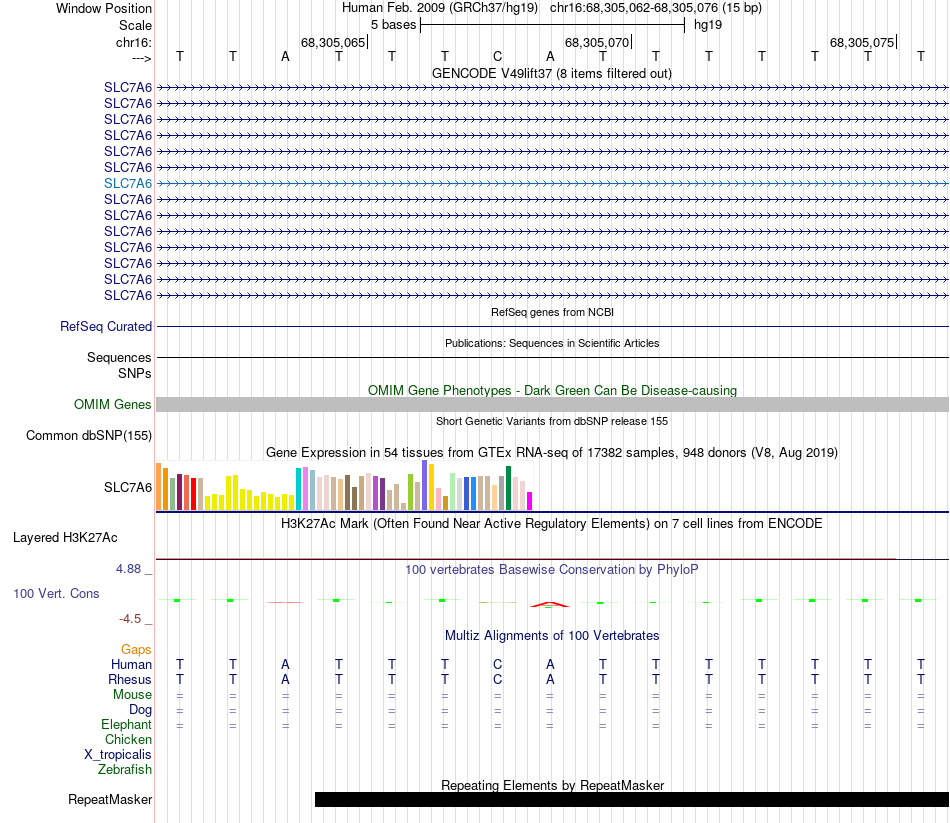The height and width of the screenshot is (823, 950).
Task: Click the orange Gaps label
Action: [136, 650]
